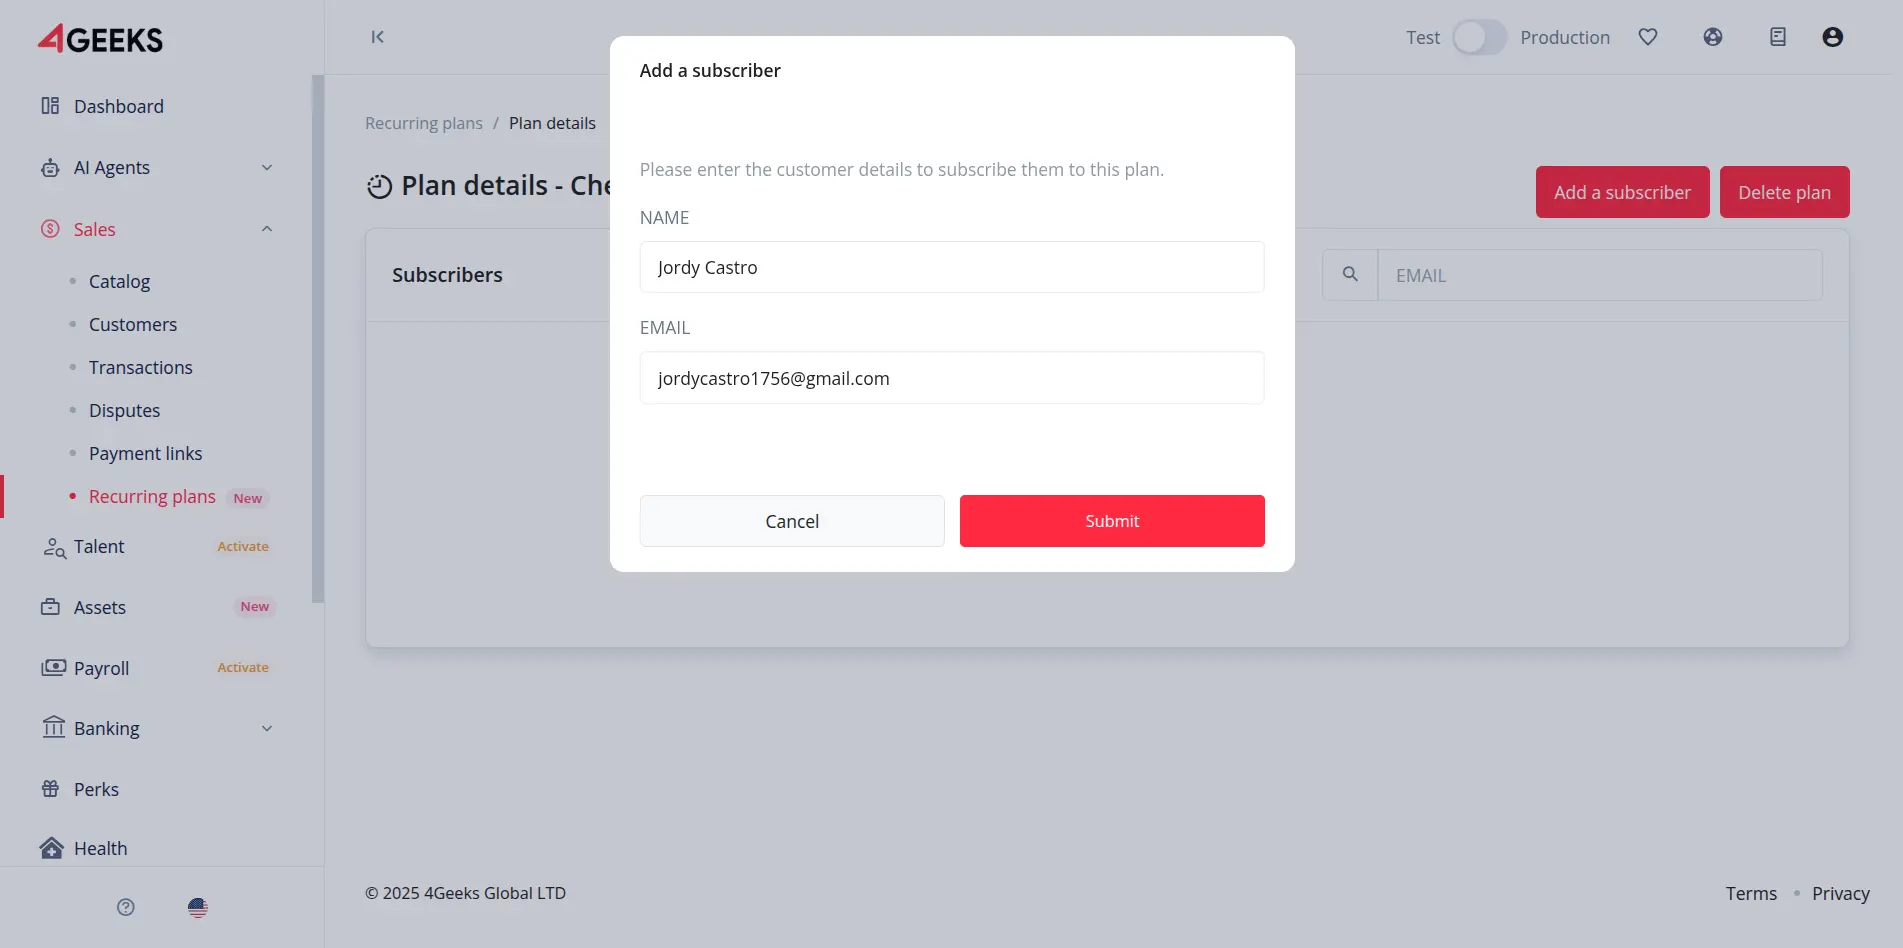Collapse the Sales menu section
Viewport: 1903px width, 948px height.
tap(267, 229)
